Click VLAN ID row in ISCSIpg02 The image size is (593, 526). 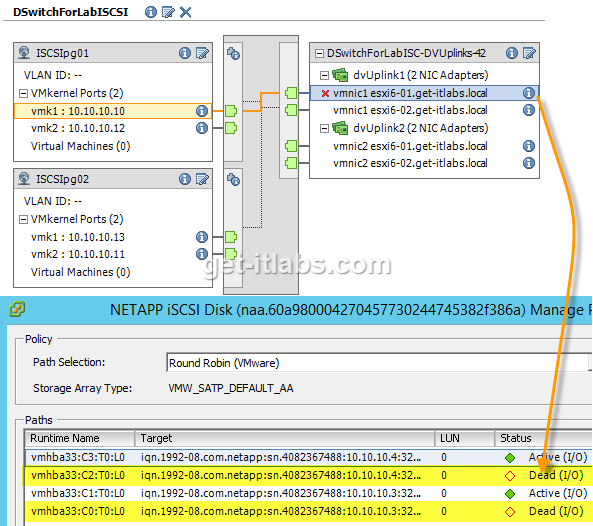(53, 201)
